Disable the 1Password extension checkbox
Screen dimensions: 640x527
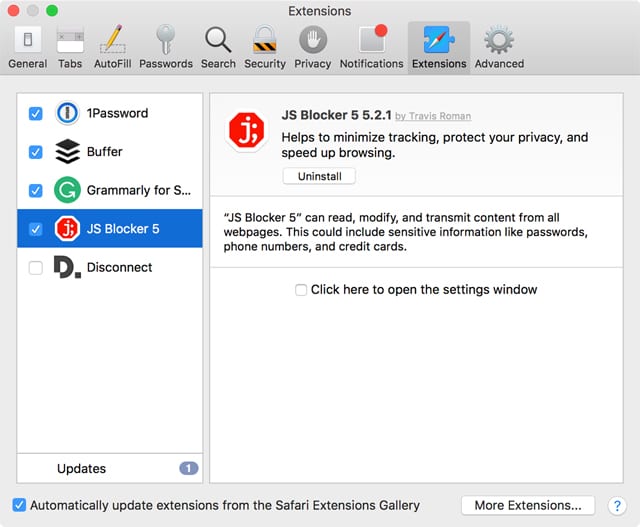click(36, 114)
